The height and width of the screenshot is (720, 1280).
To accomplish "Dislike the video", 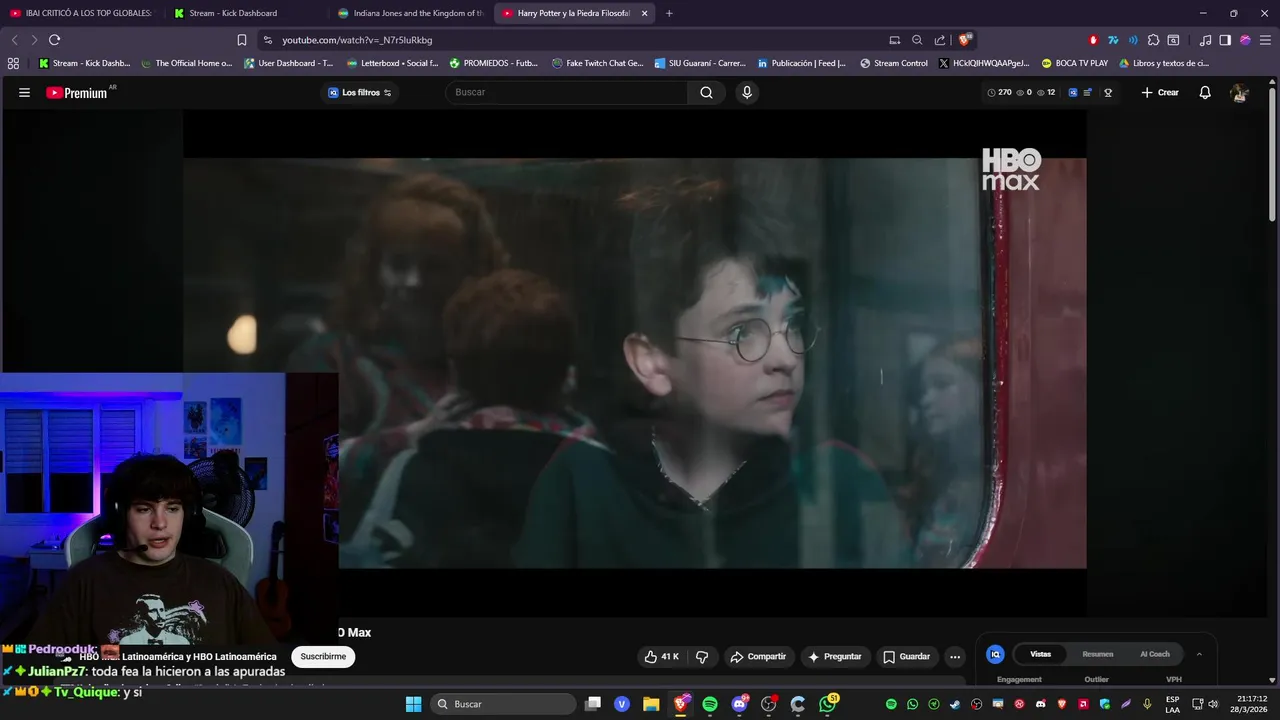I will 702,657.
